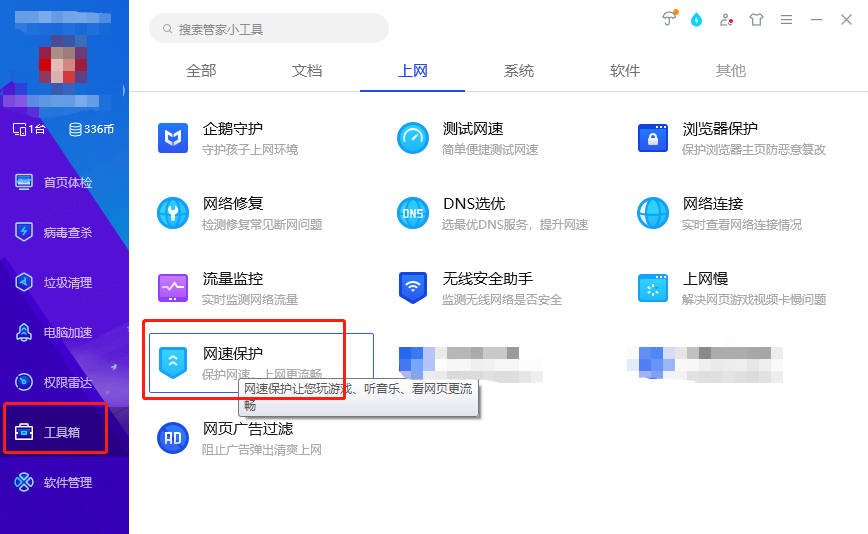This screenshot has width=868, height=534.
Task: Focus the 搜索管家小工具 search field
Action: [269, 28]
